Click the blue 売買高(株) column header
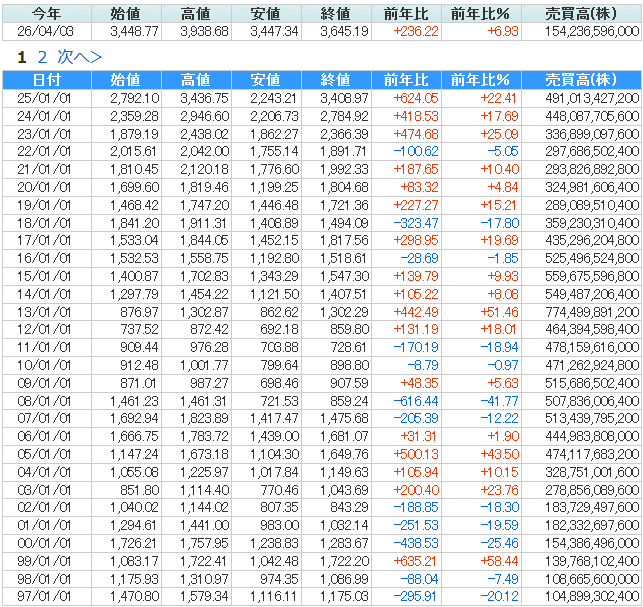Viewport: 643px width, 607px height. click(x=581, y=80)
